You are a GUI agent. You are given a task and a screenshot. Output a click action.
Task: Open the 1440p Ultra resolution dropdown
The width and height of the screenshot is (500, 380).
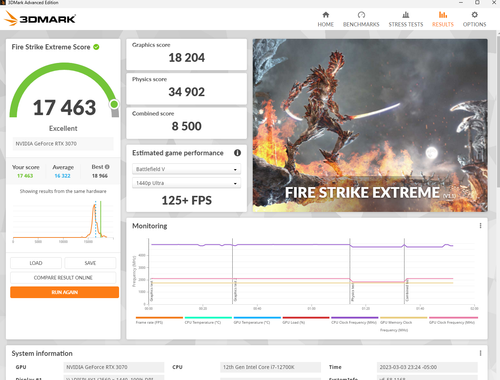coord(186,183)
